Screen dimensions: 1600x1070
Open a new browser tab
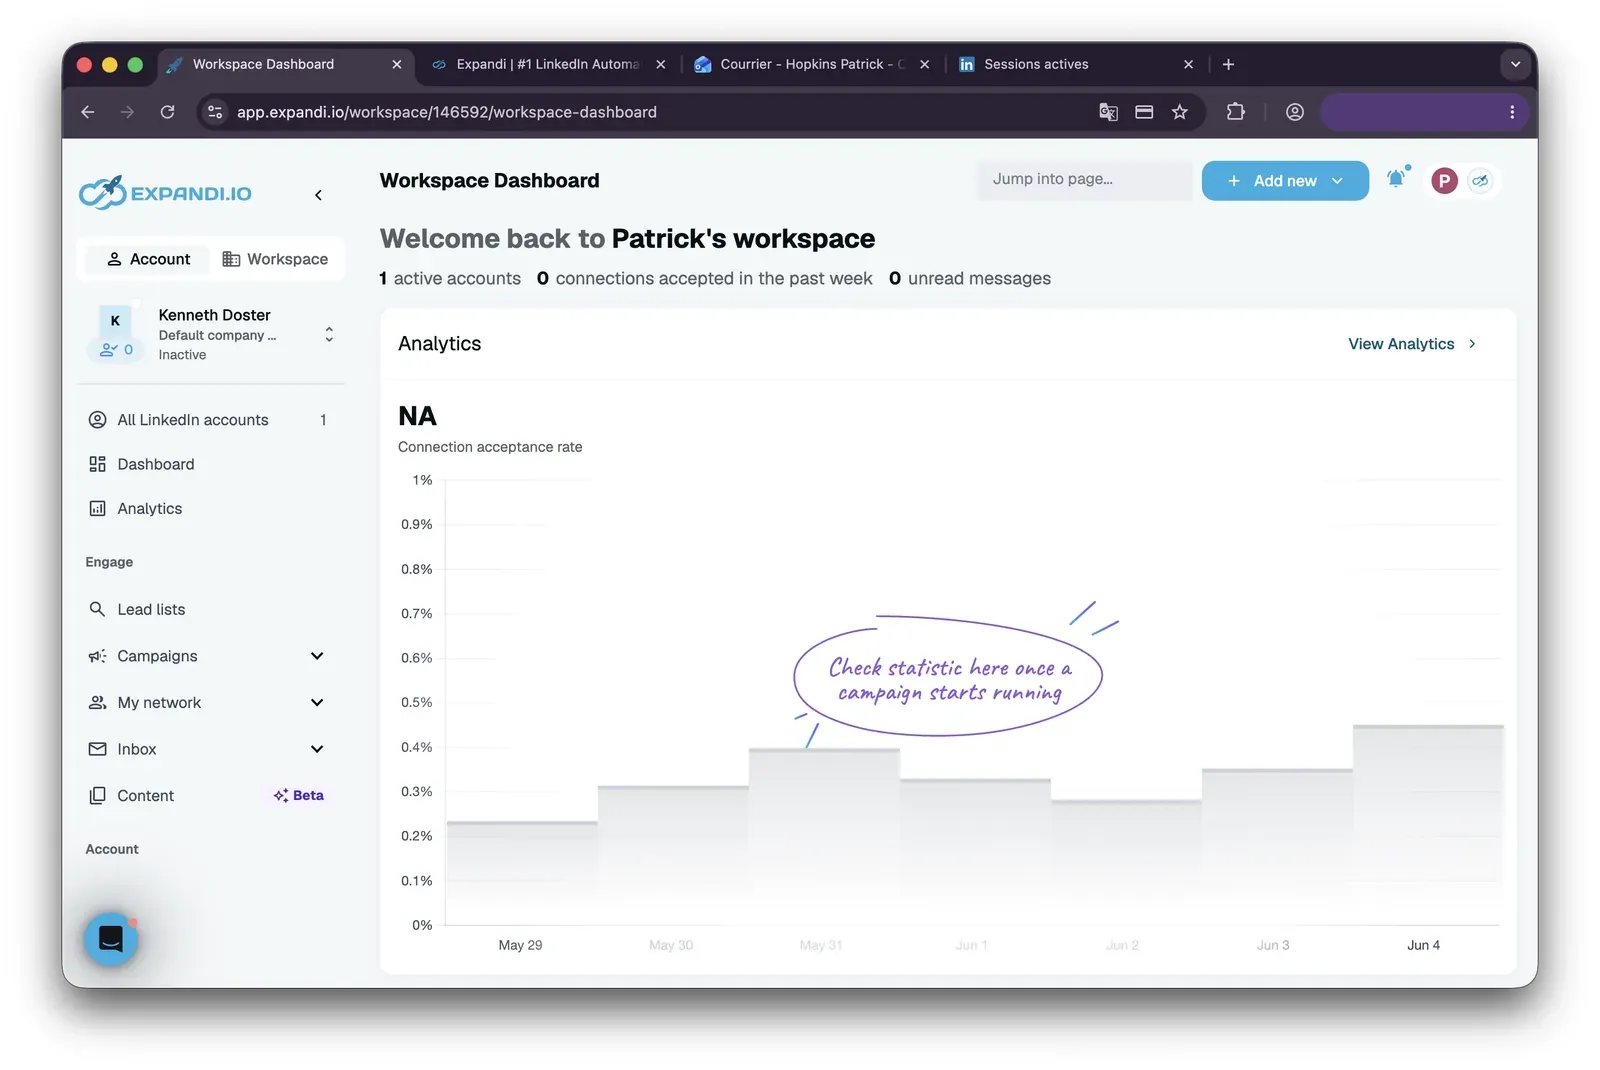pos(1228,64)
